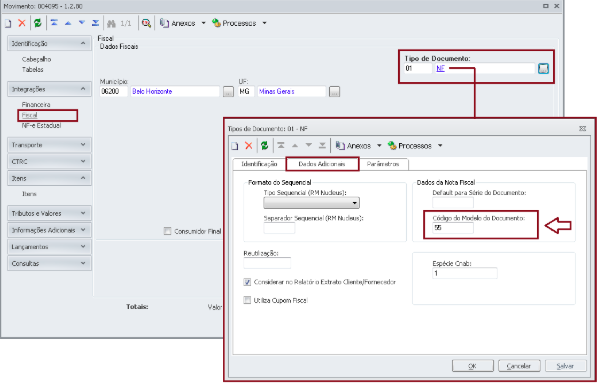Toggle Consumidor Final checkbox
The height and width of the screenshot is (387, 604).
coord(167,231)
